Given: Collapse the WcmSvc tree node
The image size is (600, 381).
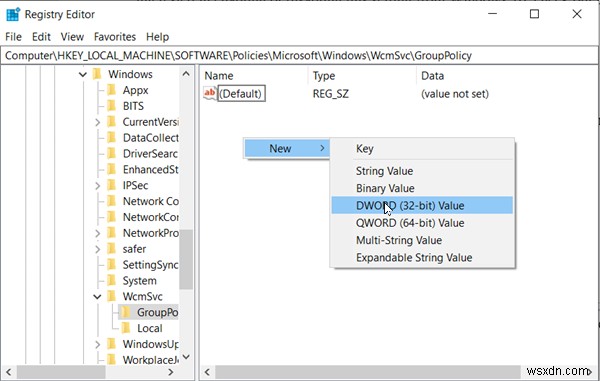Looking at the screenshot, I should point(97,296).
